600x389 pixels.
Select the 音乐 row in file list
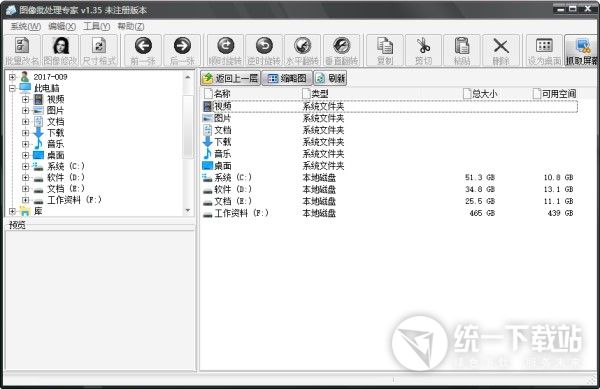click(390, 154)
